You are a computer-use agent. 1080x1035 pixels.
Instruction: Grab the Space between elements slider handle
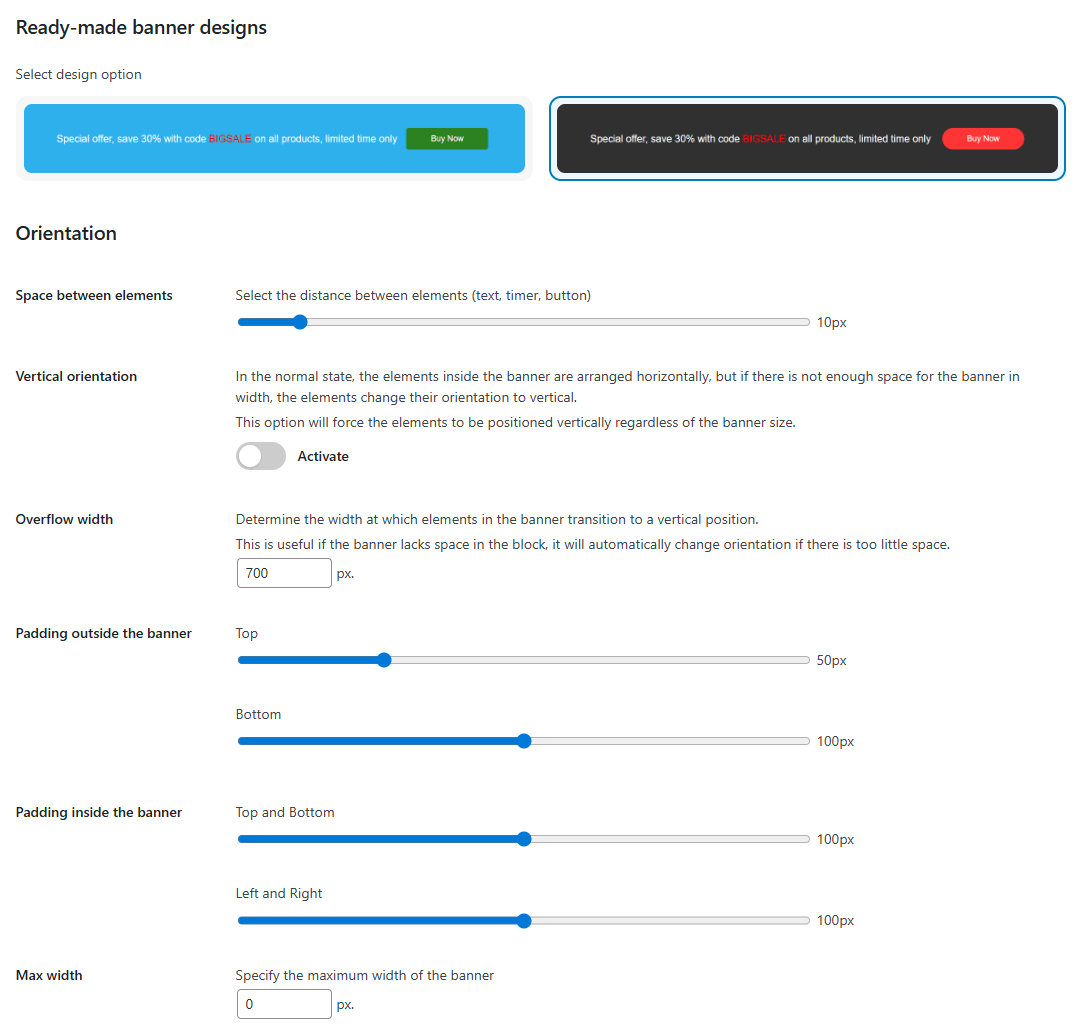click(x=299, y=322)
